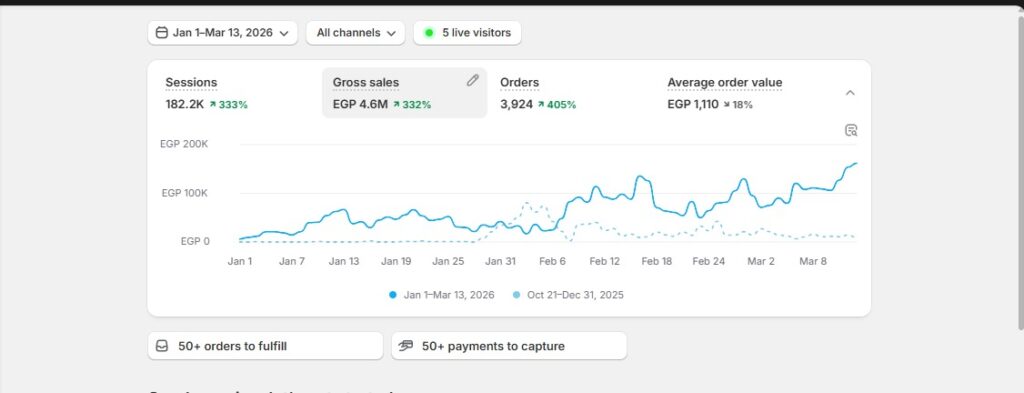Select the Average order value metric tab
Image resolution: width=1024 pixels, height=393 pixels.
pyautogui.click(x=739, y=93)
